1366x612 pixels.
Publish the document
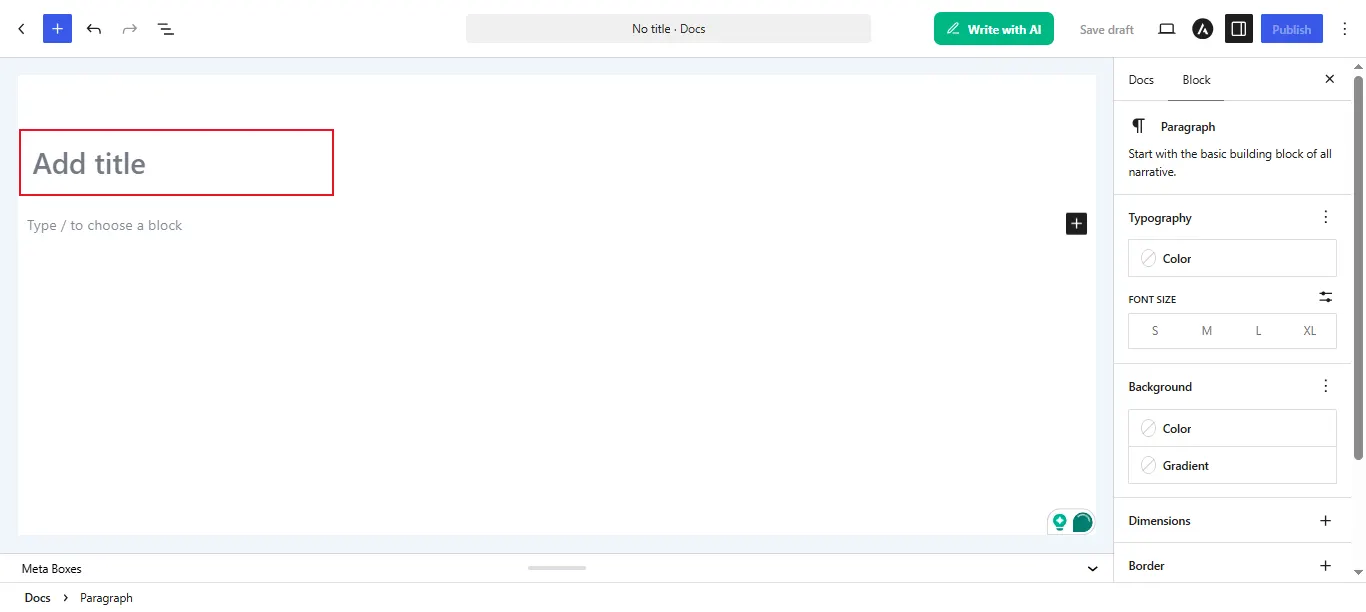1292,29
